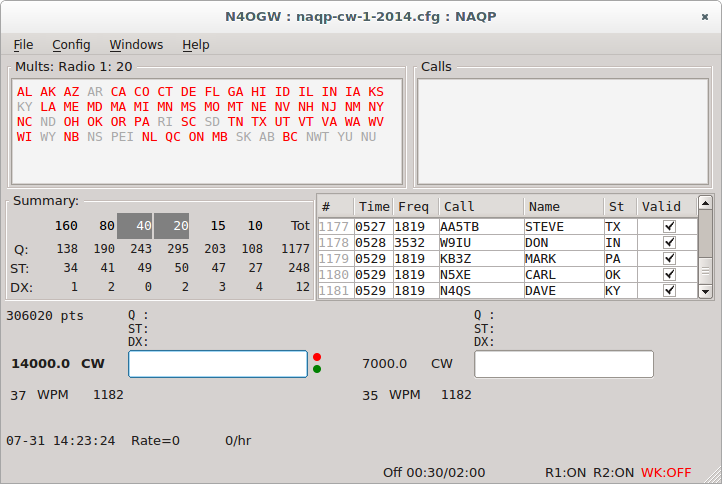Click frequency 3532 in the log
722x484 pixels.
(x=409, y=243)
